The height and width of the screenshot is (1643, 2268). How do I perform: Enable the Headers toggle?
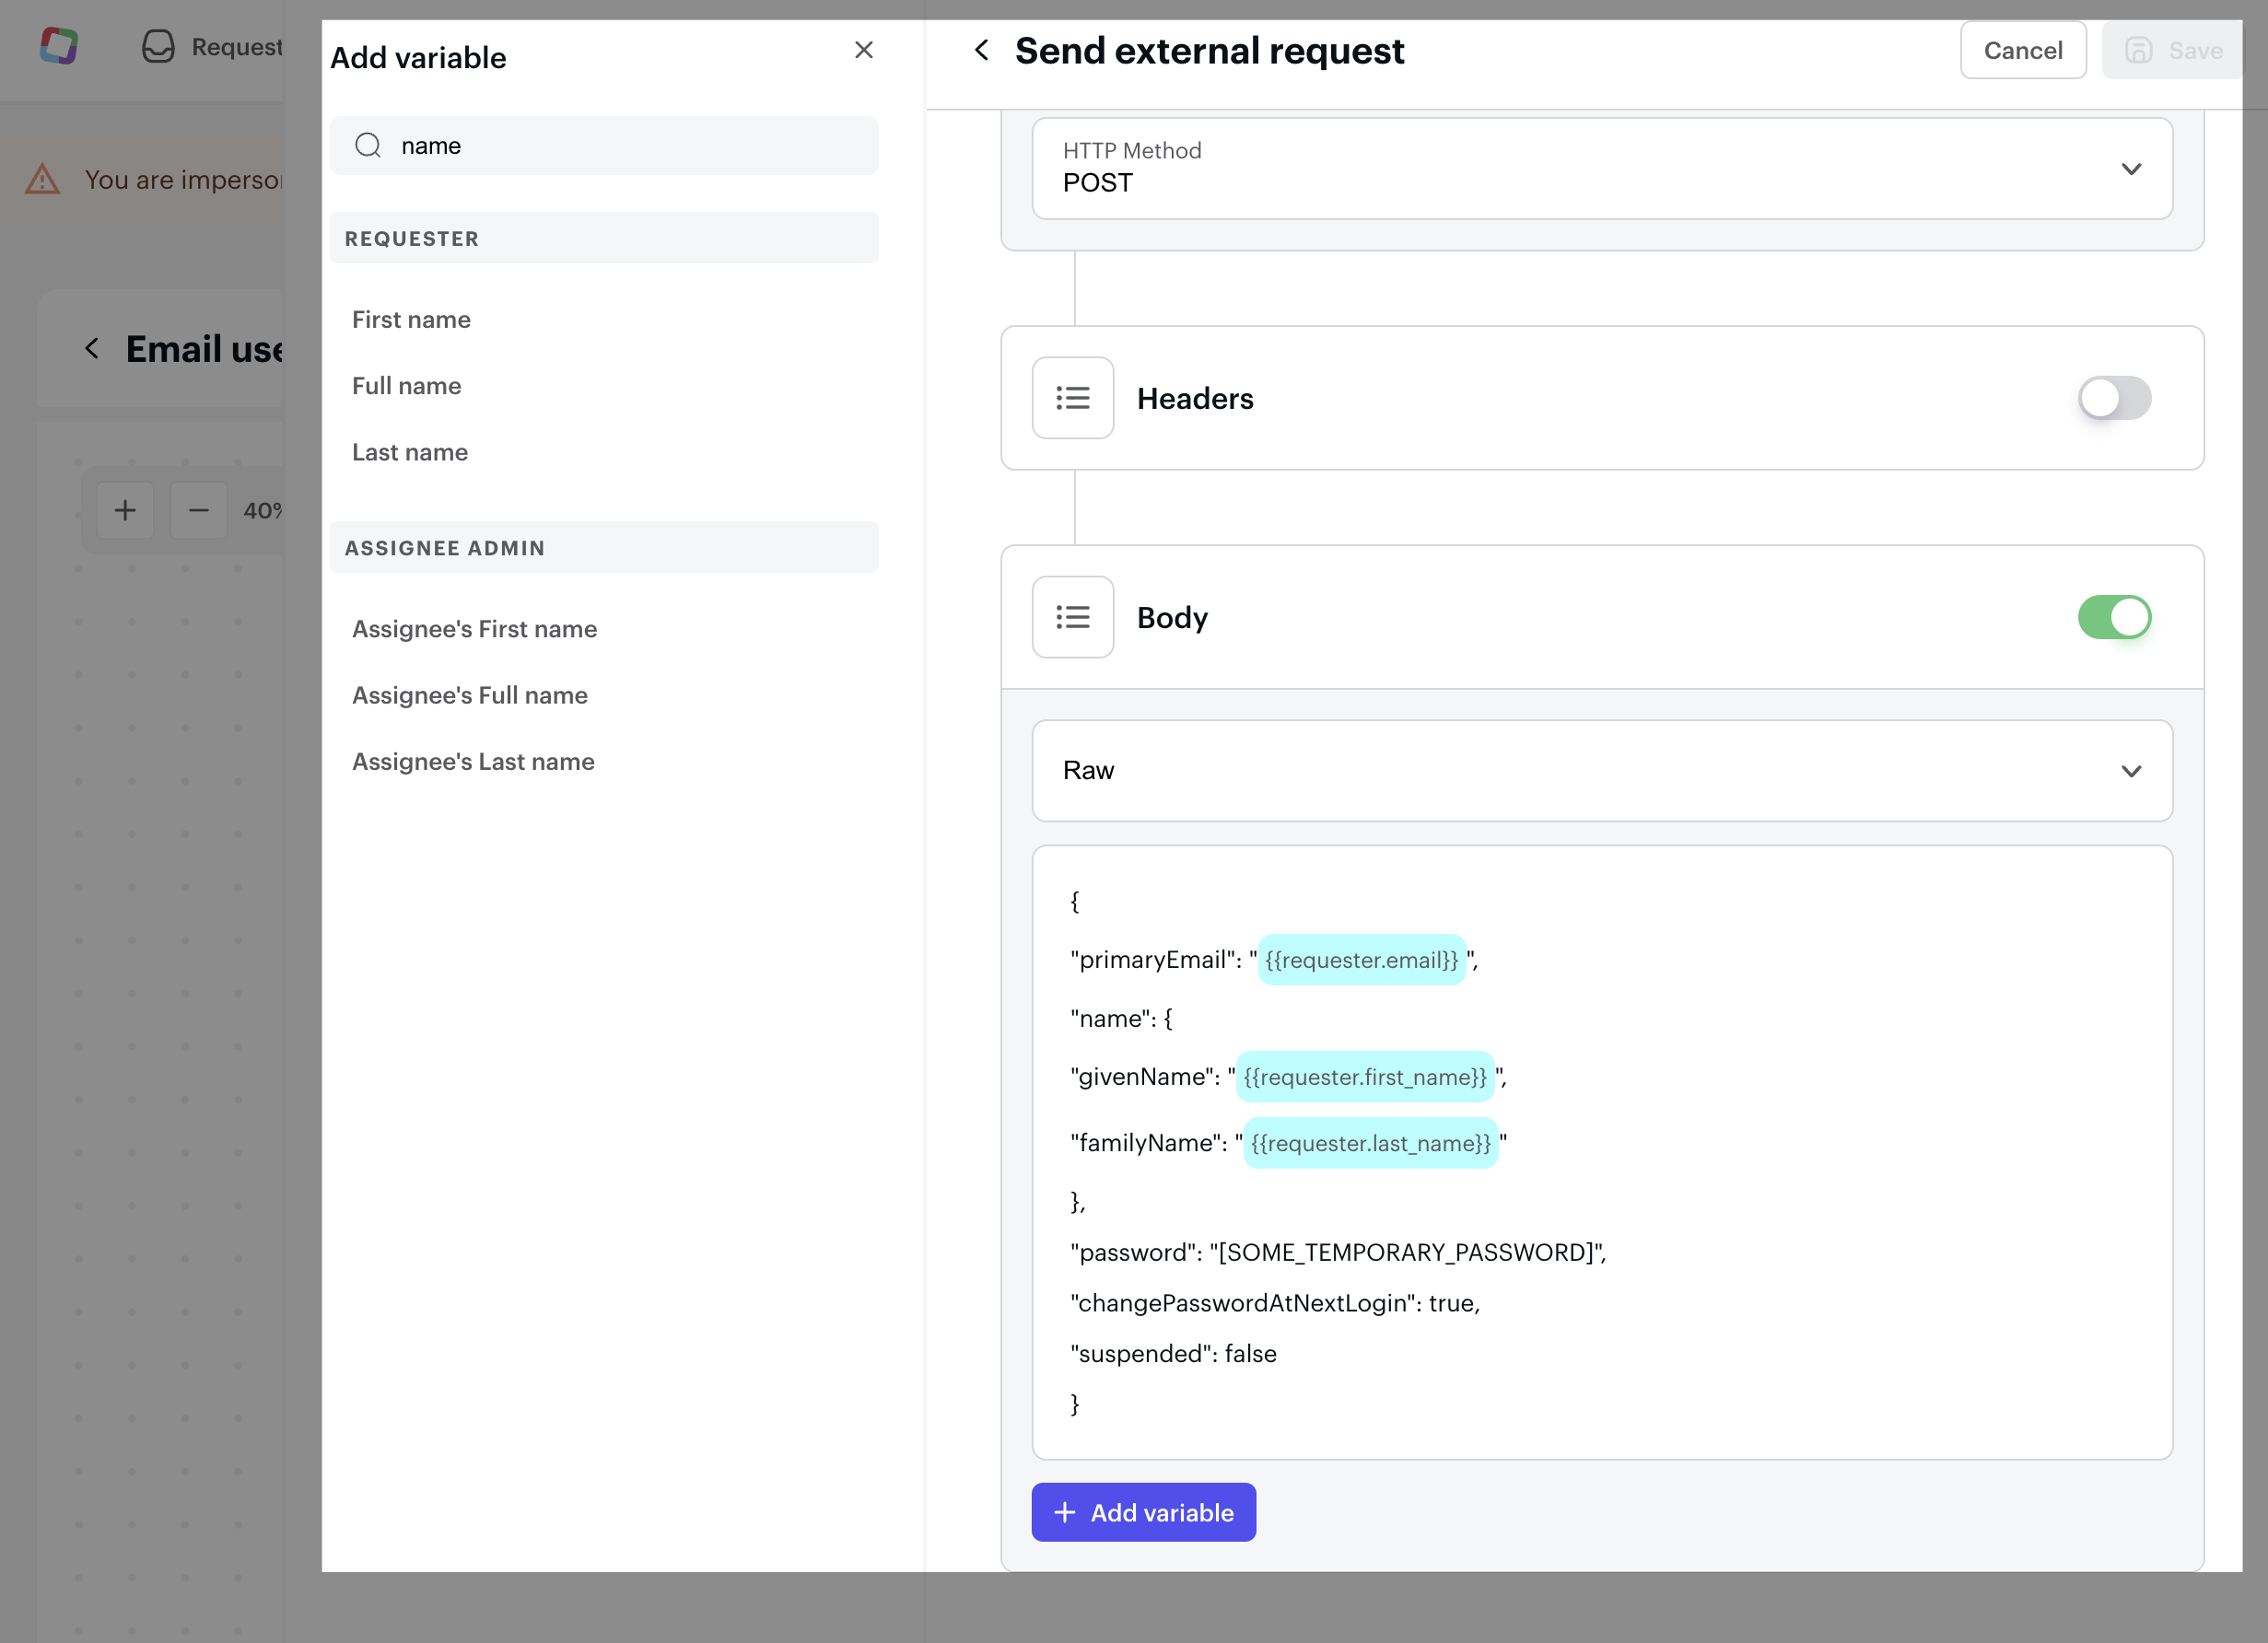click(x=2113, y=398)
